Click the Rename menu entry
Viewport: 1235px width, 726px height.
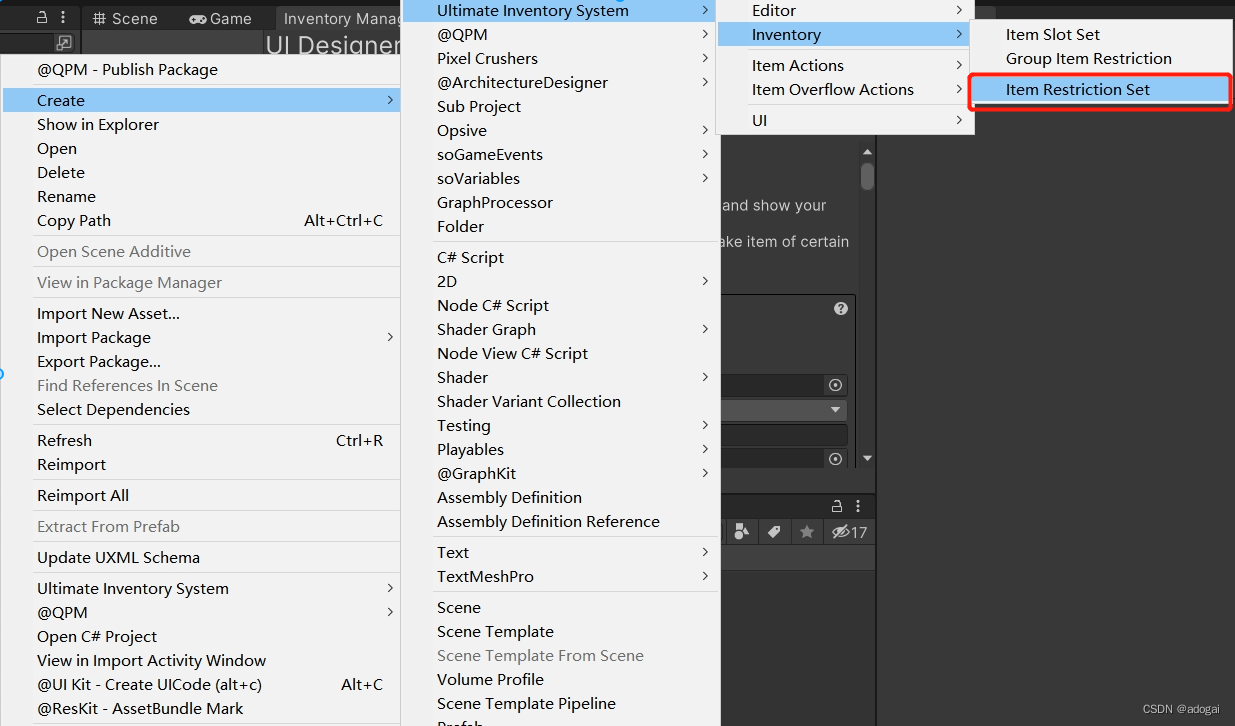click(x=201, y=196)
